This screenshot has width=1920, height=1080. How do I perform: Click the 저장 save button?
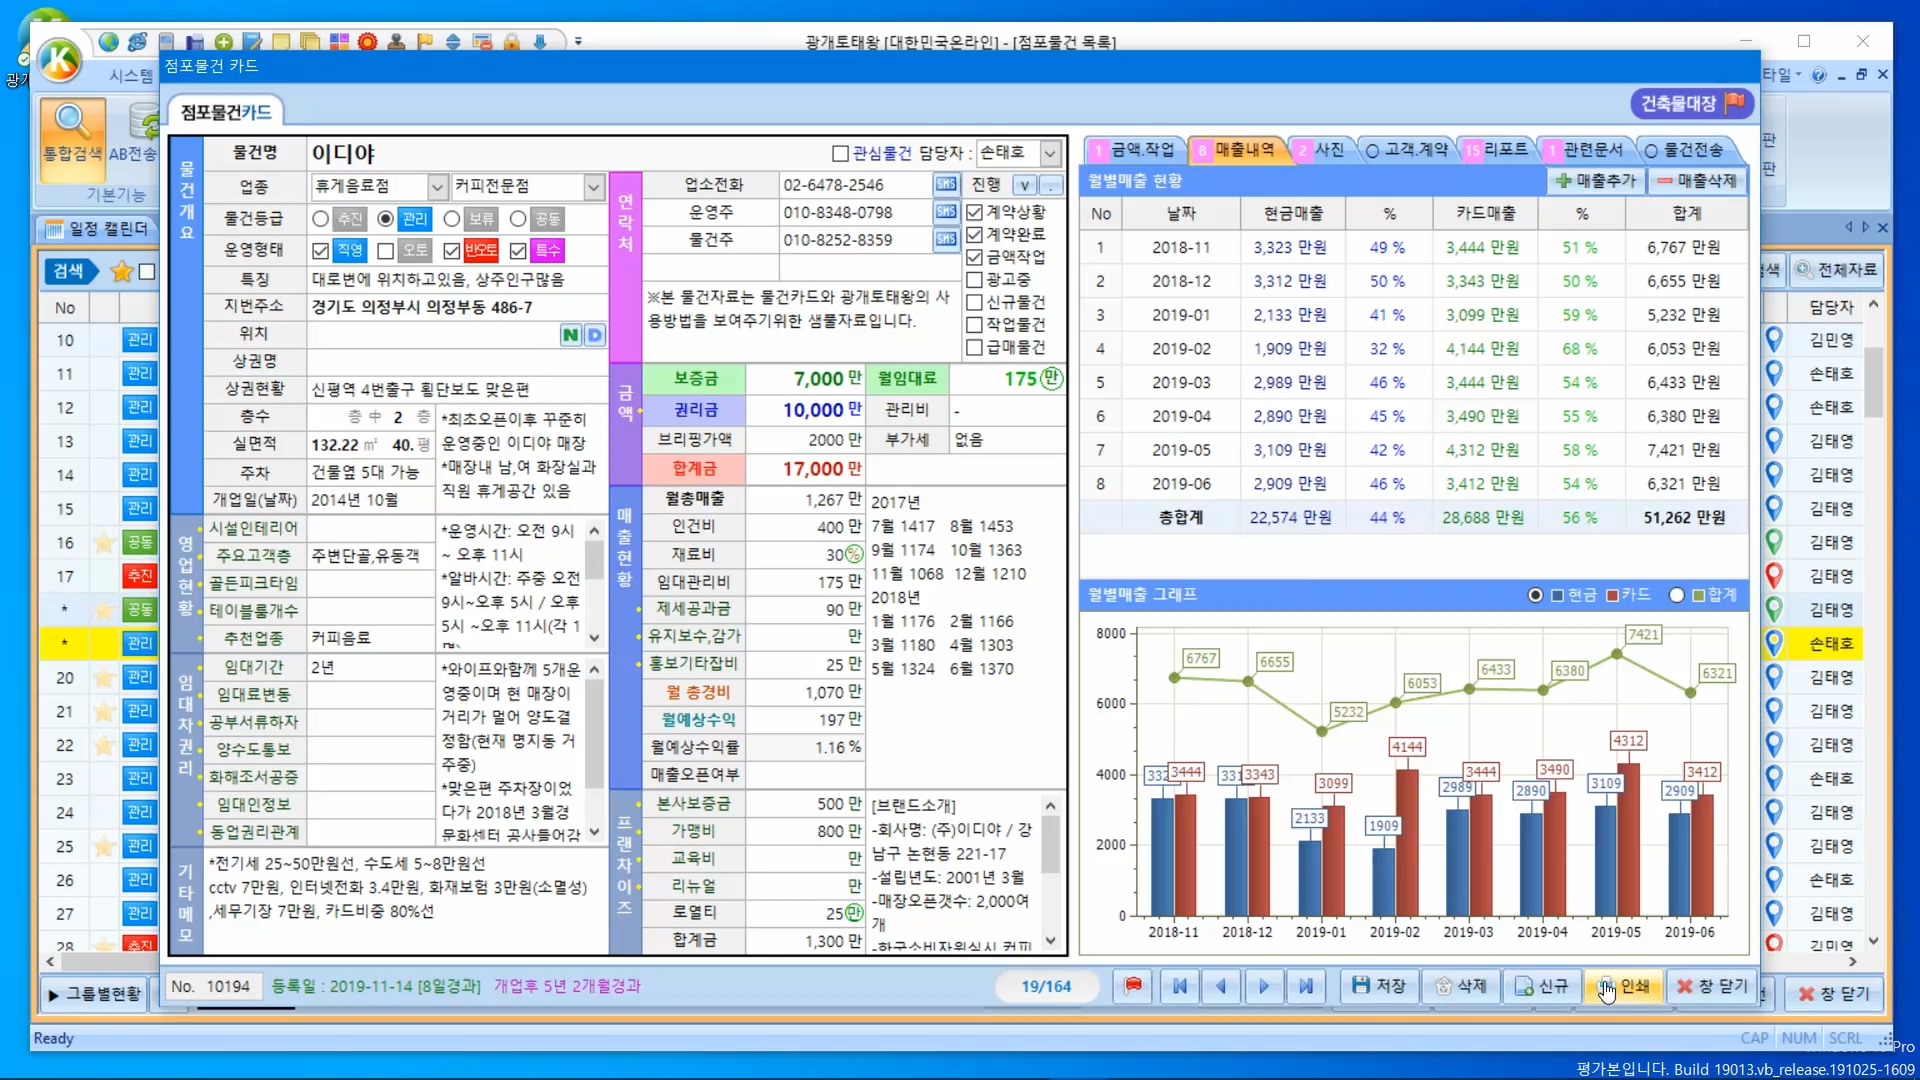point(1379,986)
